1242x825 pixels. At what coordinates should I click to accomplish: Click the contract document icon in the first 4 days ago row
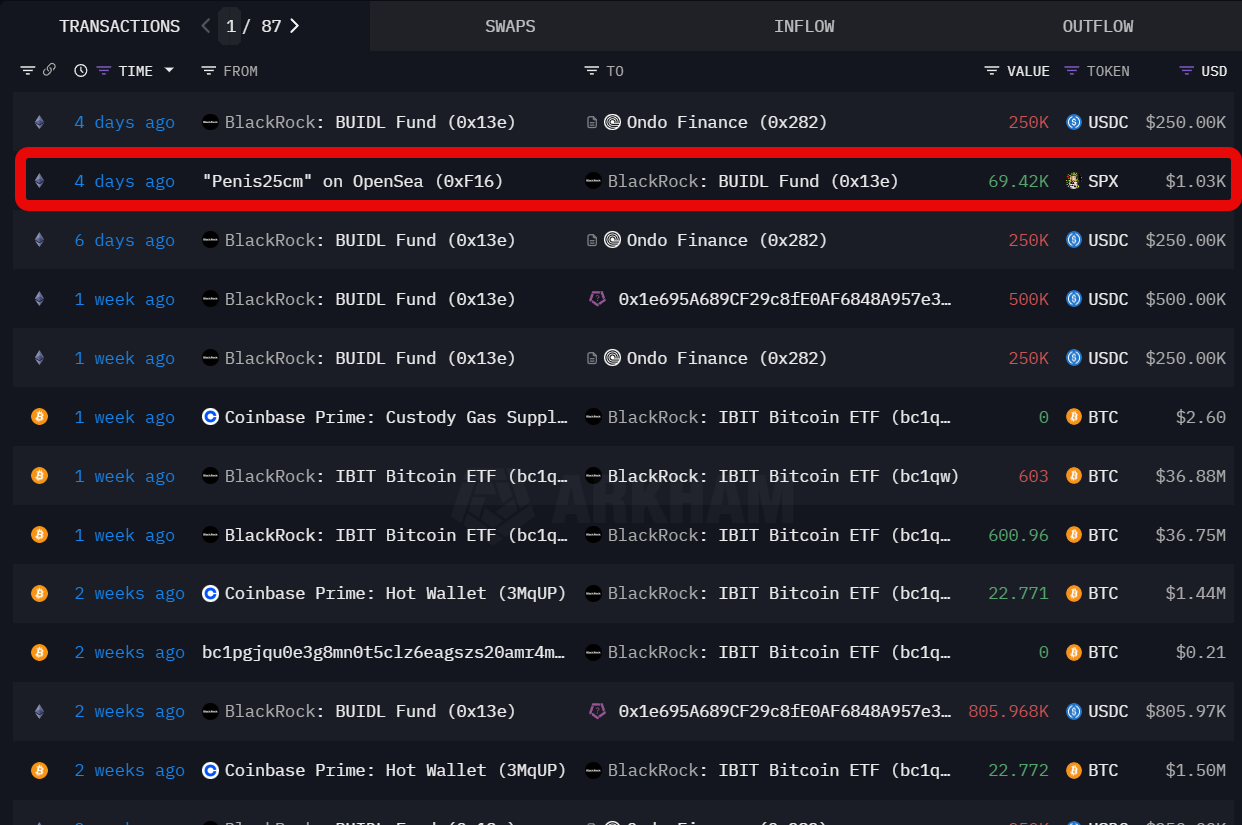point(592,122)
